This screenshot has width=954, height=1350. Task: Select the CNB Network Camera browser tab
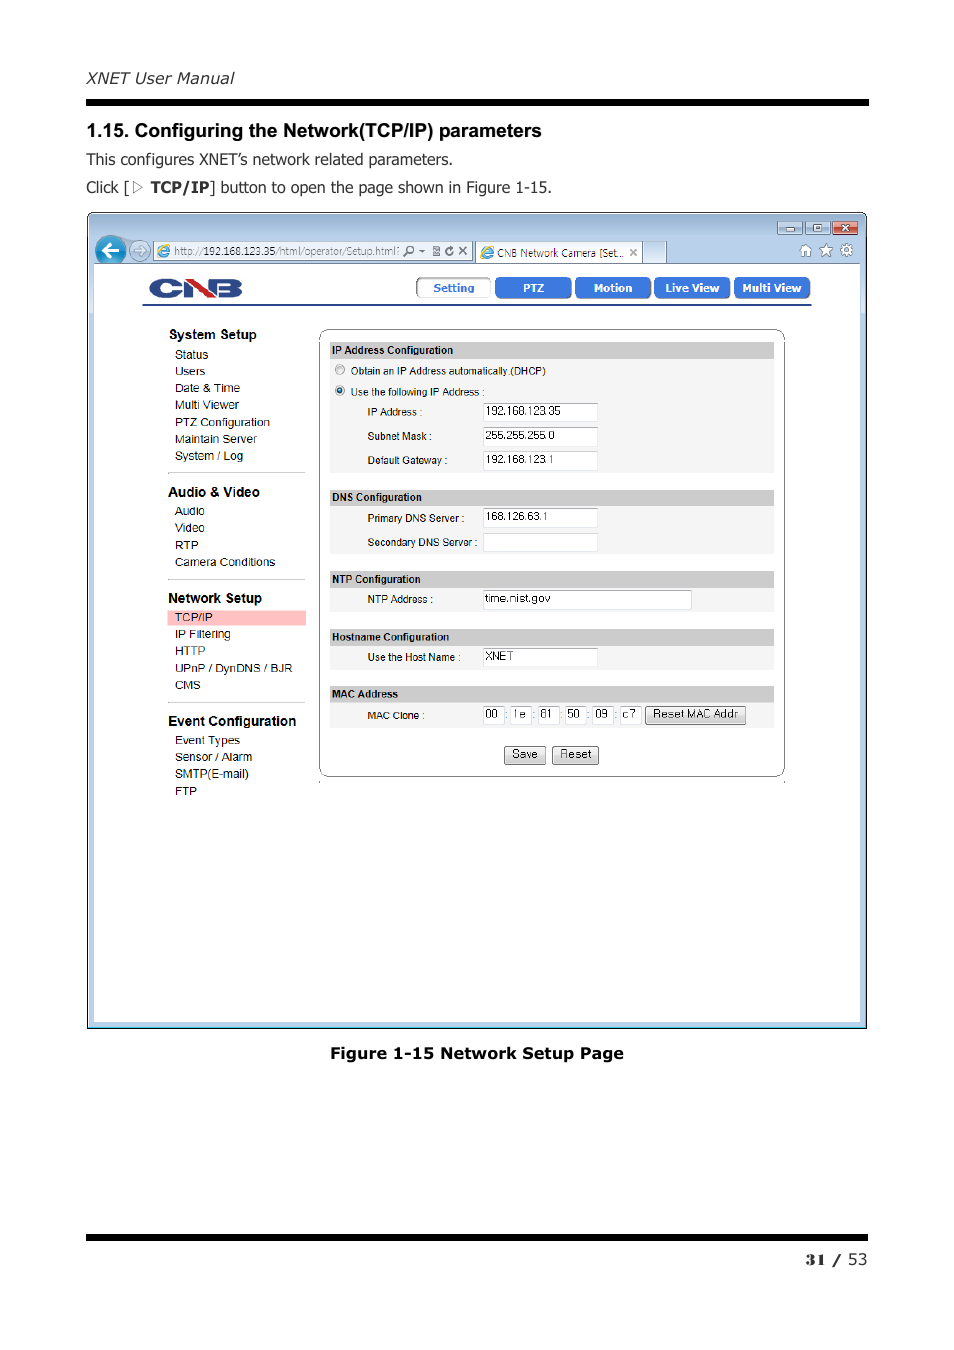click(558, 253)
